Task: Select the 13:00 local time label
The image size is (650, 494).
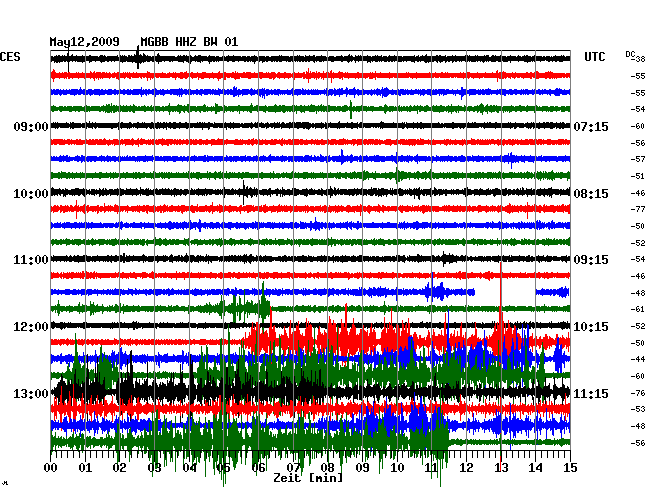Action: click(31, 393)
